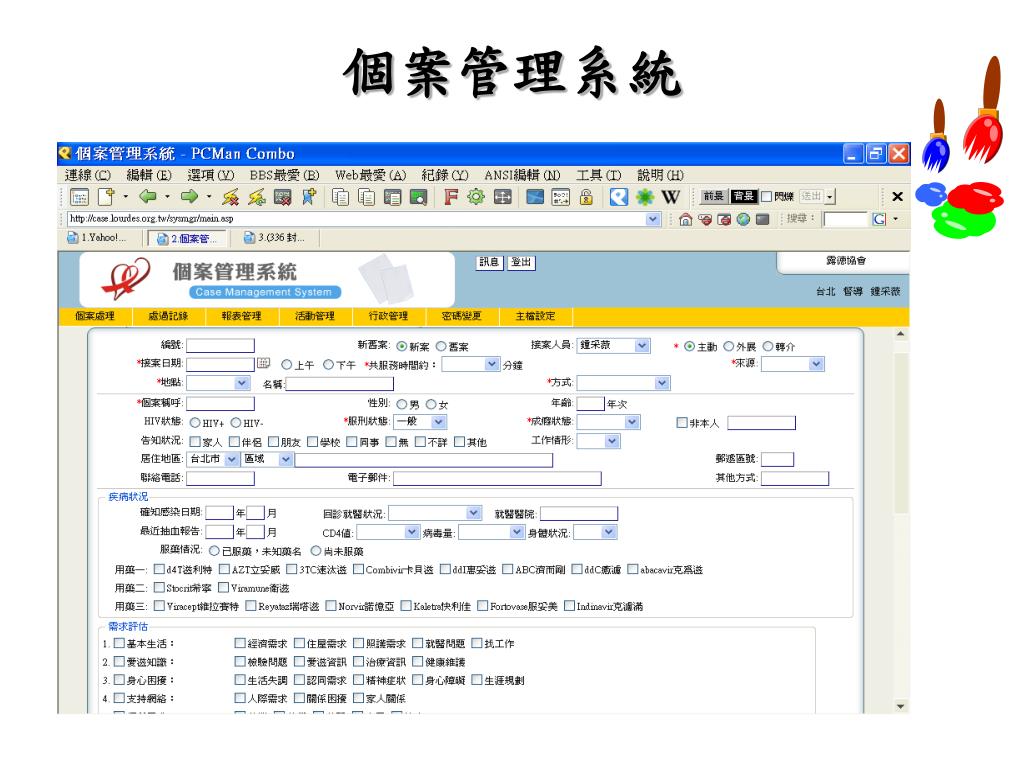Viewport: 1024px width, 768px height.
Task: Open the calendar picker next to 接案日期
Action: click(263, 362)
